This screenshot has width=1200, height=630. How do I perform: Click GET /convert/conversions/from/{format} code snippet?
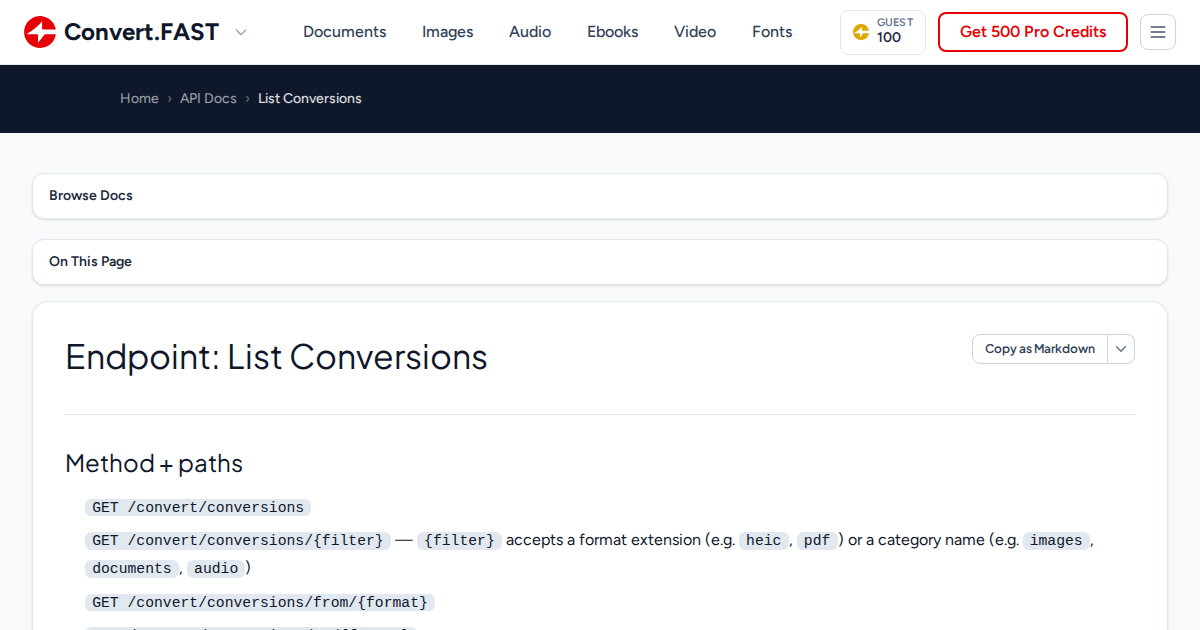point(260,602)
